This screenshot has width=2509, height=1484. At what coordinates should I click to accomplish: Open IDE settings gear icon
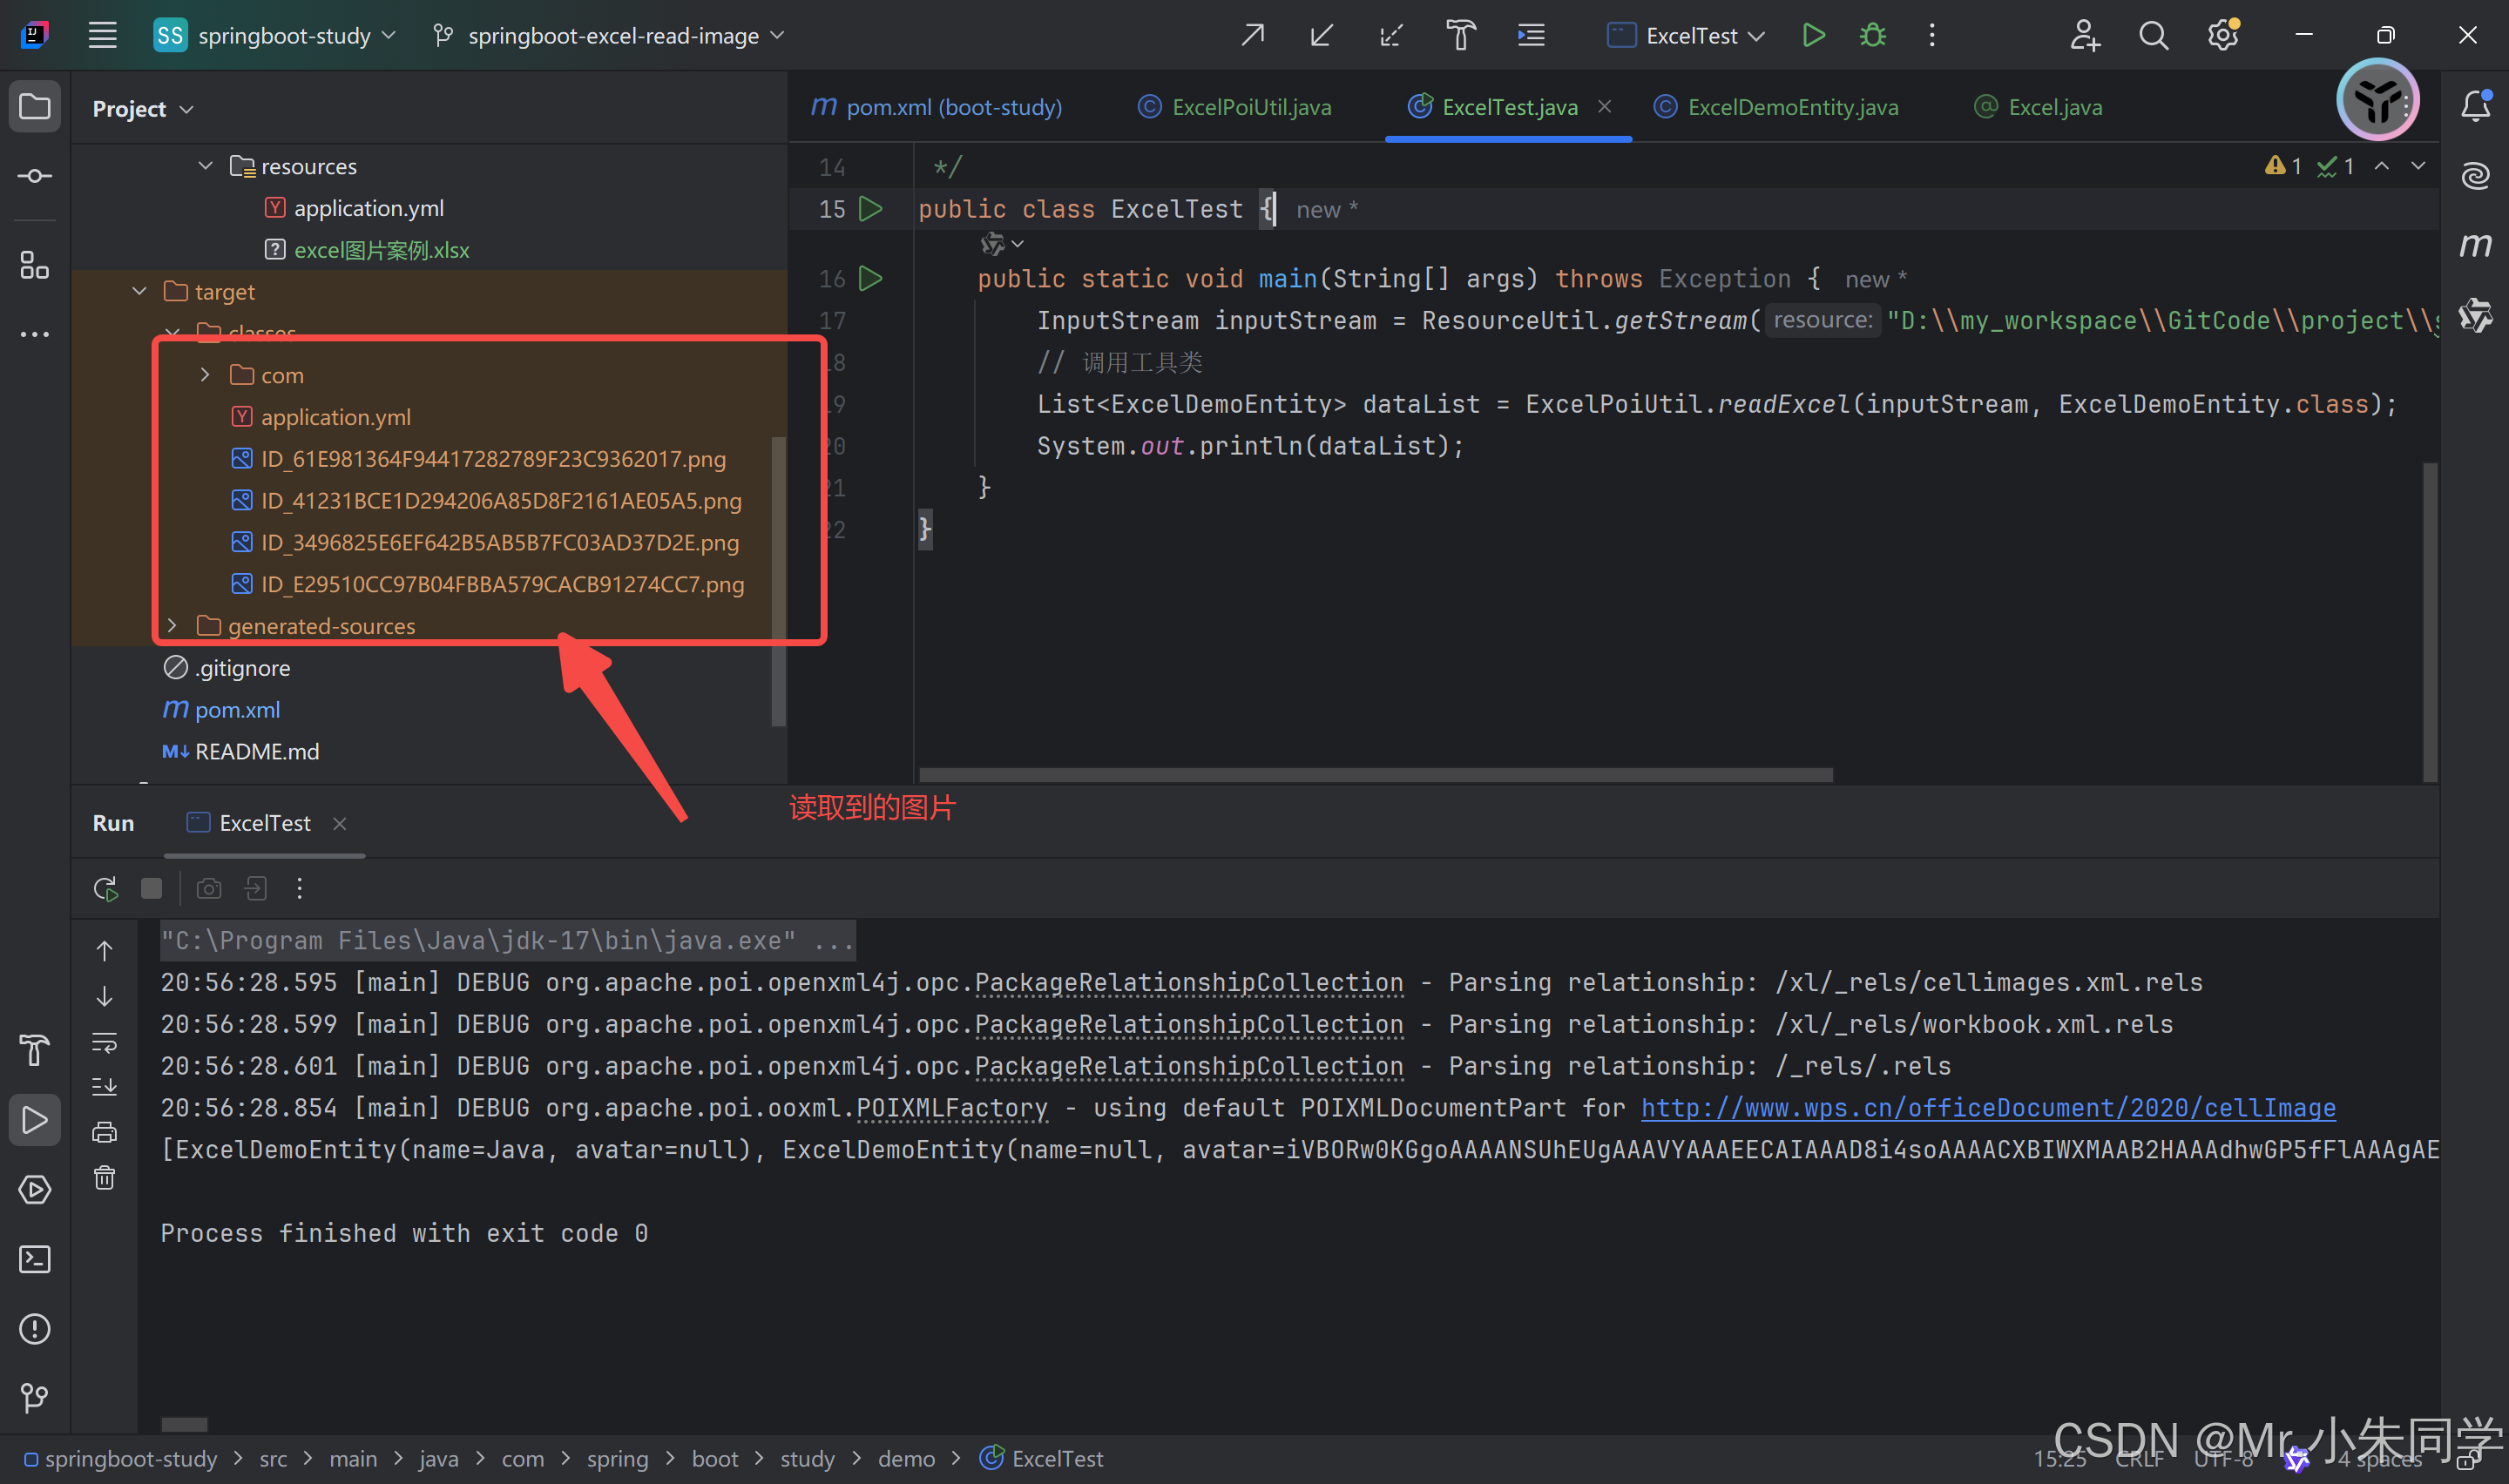2223,36
